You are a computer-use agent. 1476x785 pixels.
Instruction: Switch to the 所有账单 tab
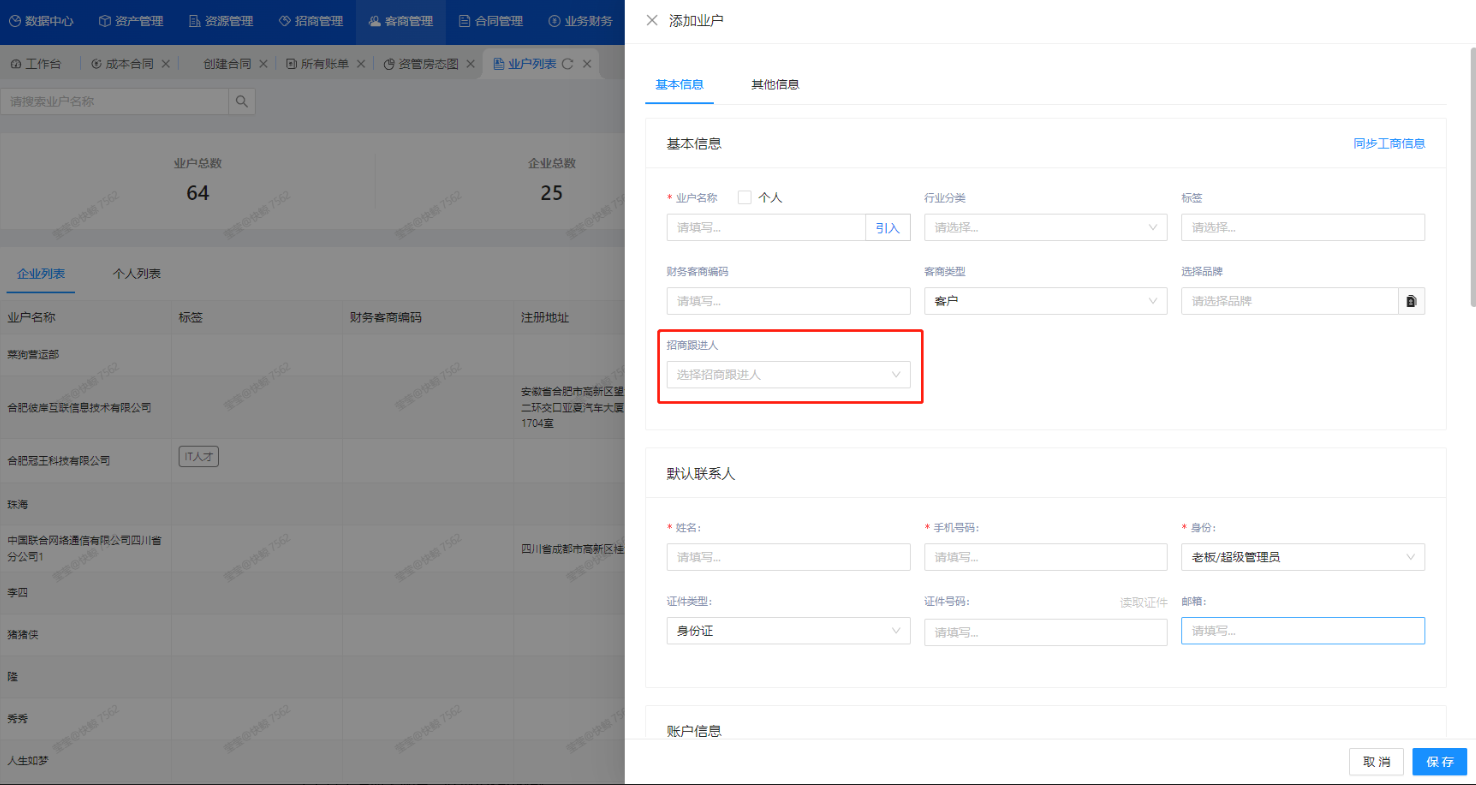coord(319,64)
